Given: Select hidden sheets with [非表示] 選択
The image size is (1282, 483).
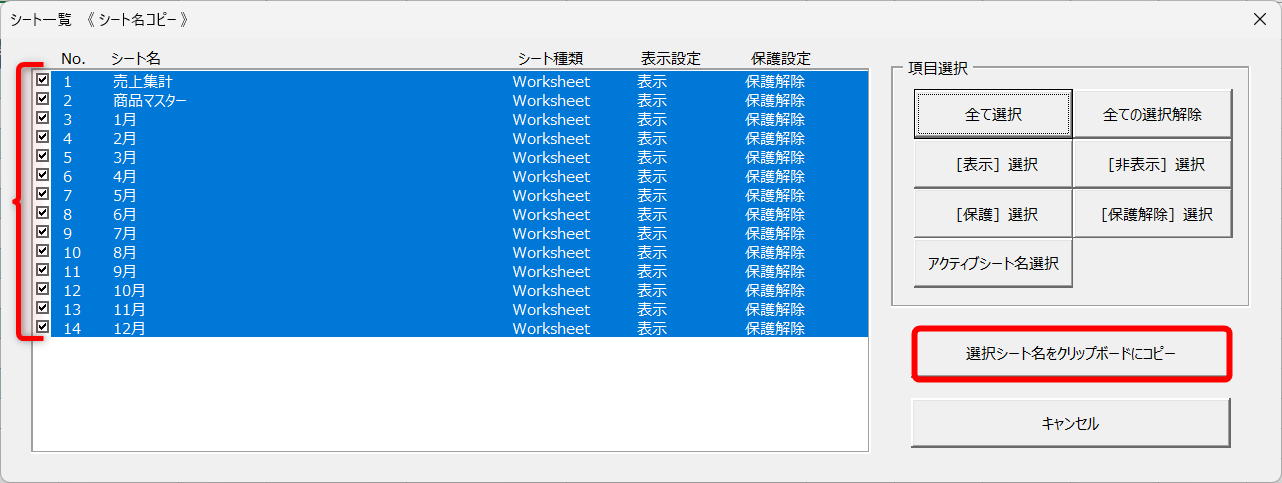Looking at the screenshot, I should click(1152, 164).
